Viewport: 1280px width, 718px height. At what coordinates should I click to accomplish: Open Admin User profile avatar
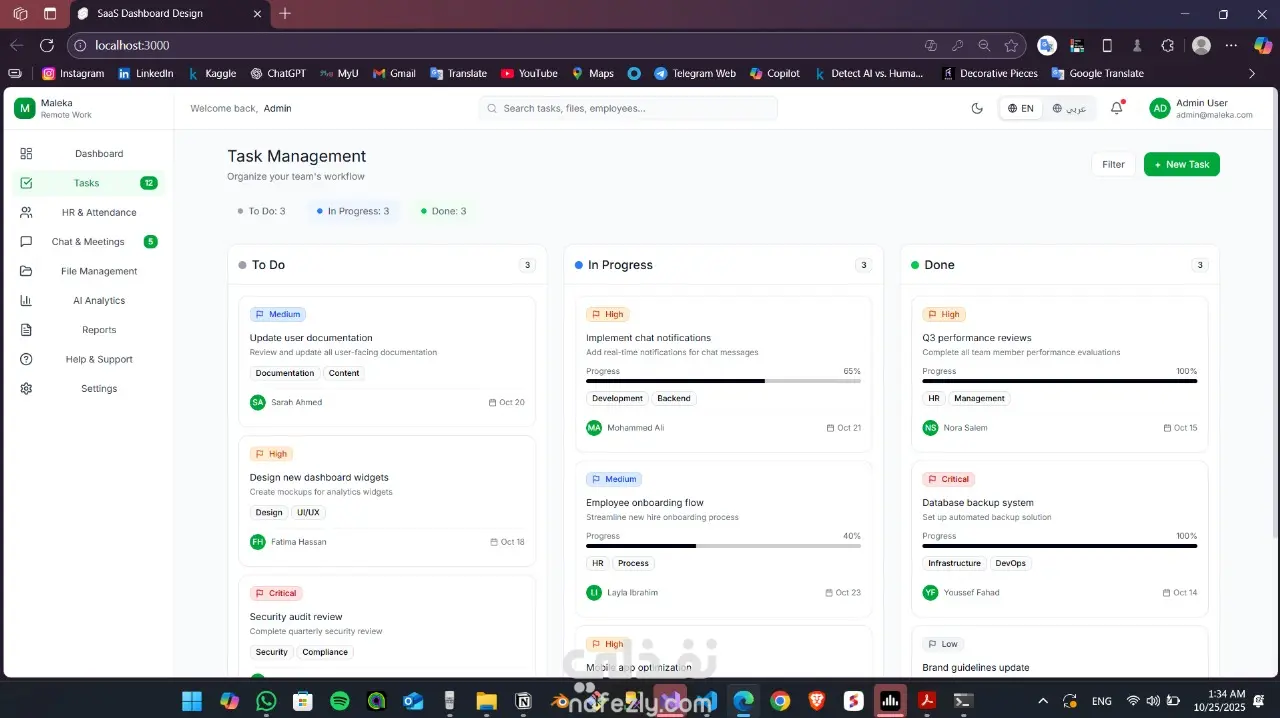(1160, 108)
